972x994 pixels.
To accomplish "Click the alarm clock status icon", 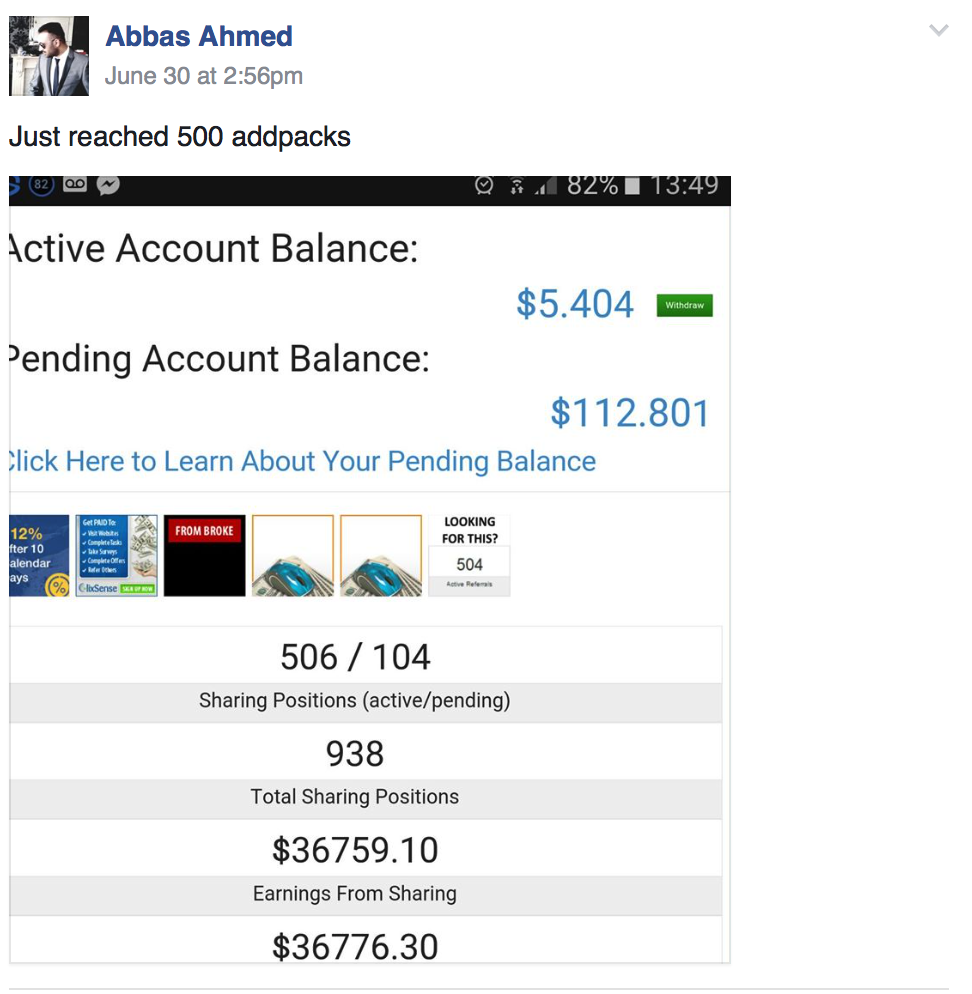I will click(x=484, y=186).
